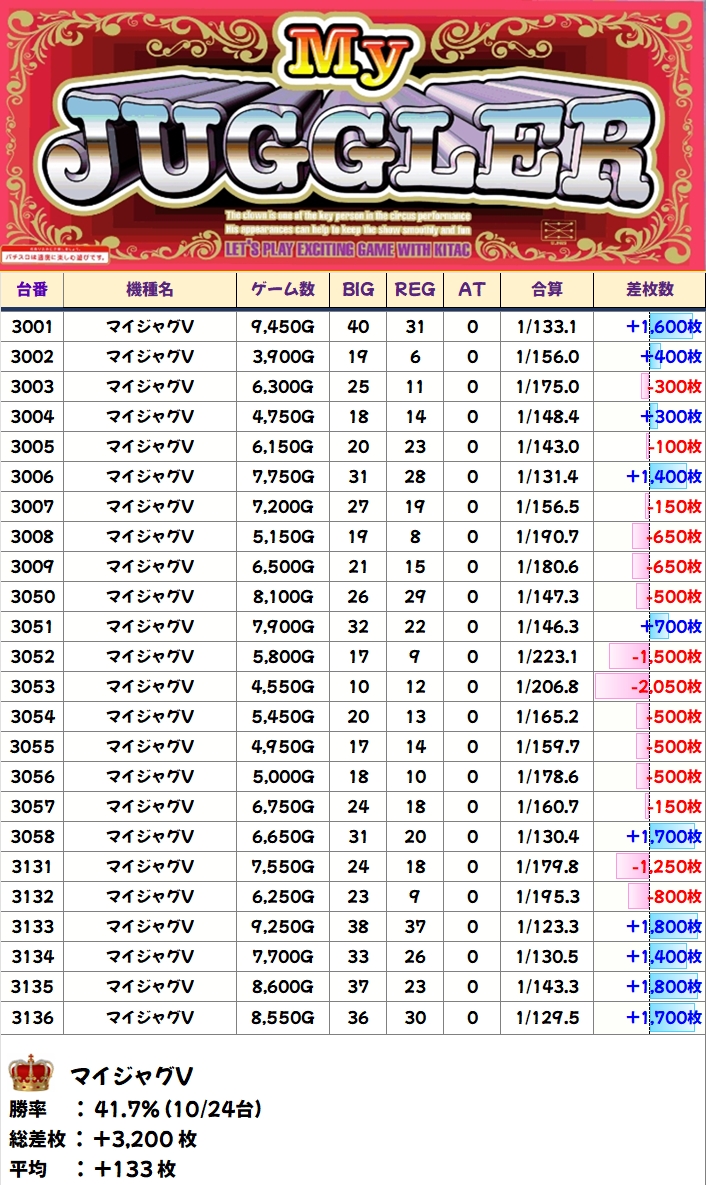Click the 差枚数 column header
Screen dimensions: 706x1185
pos(649,289)
